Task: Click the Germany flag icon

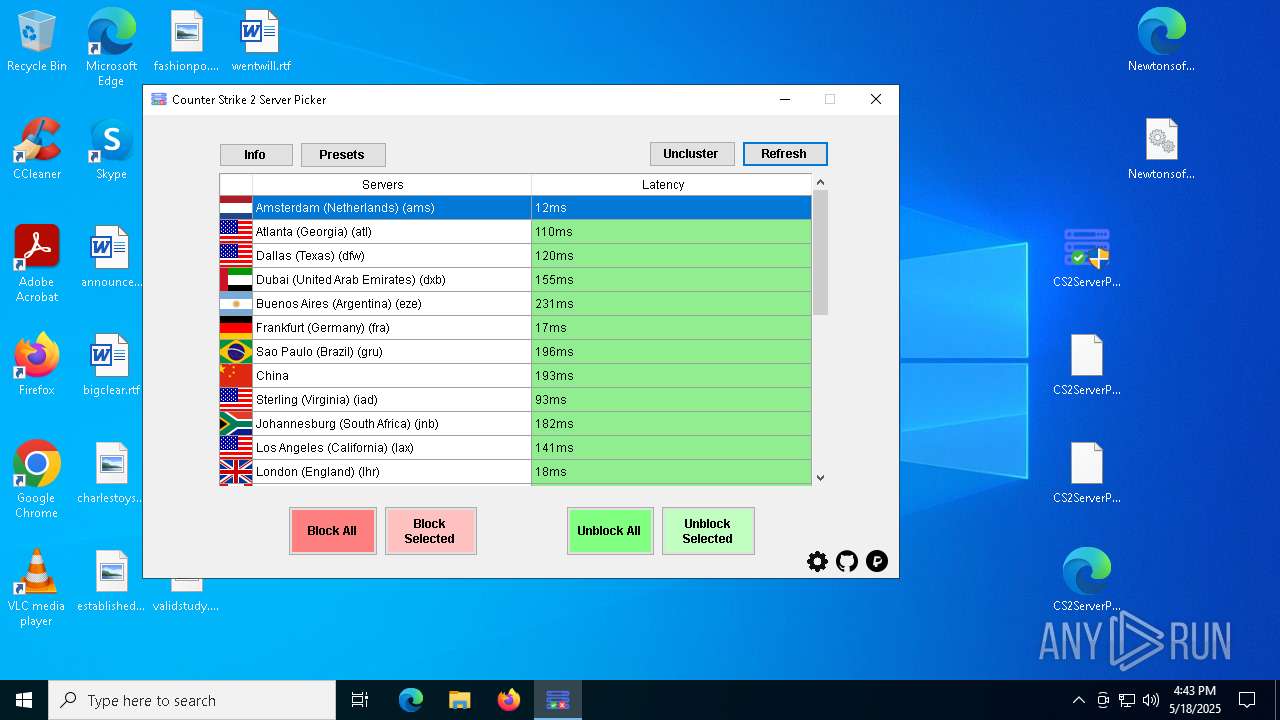Action: [x=236, y=328]
